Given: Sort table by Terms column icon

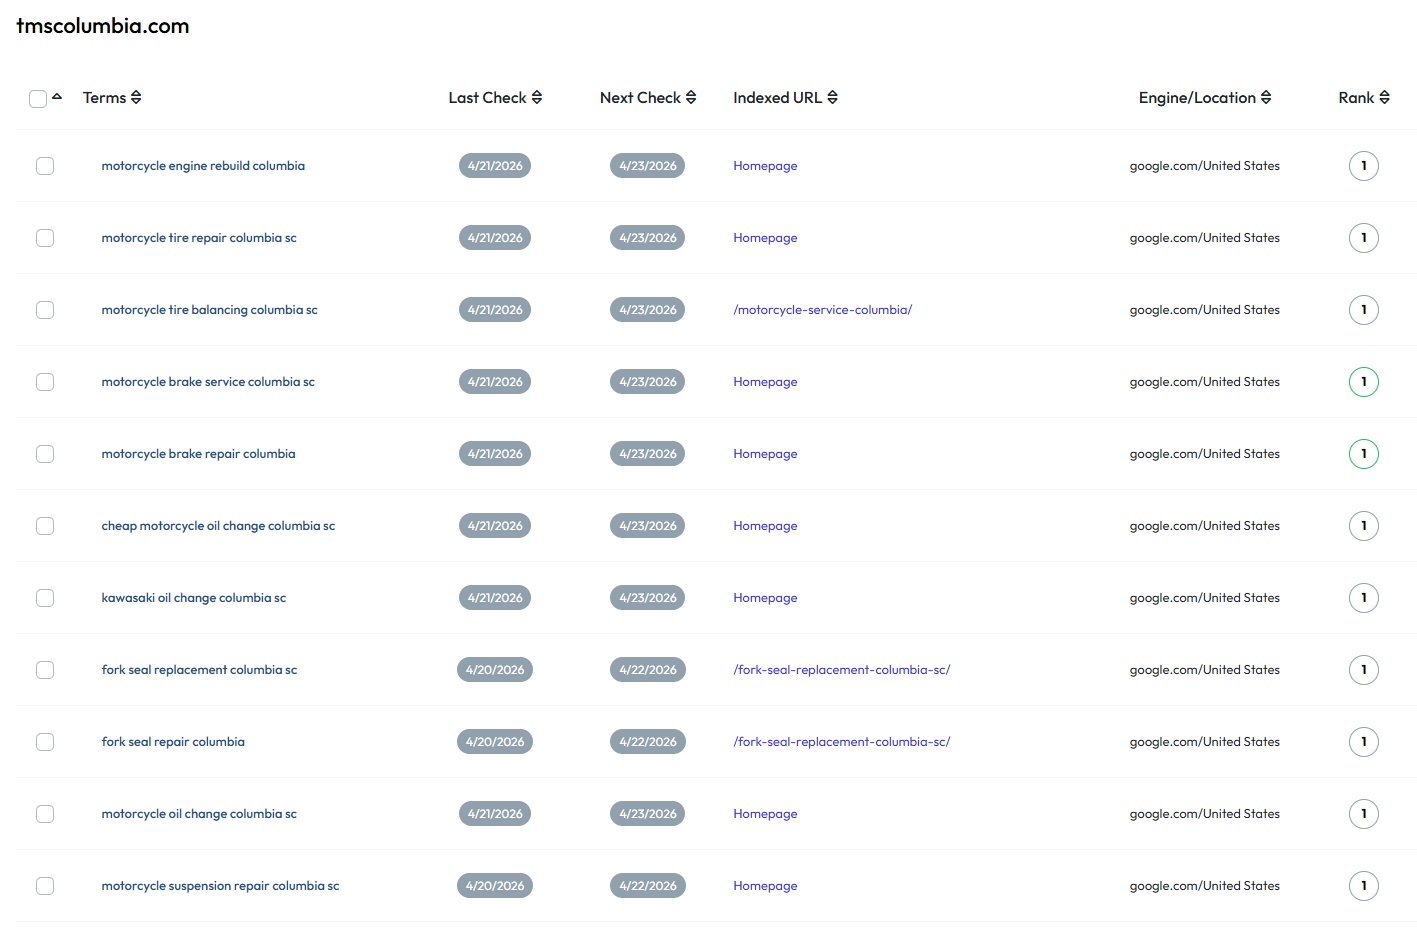Looking at the screenshot, I should [x=136, y=98].
